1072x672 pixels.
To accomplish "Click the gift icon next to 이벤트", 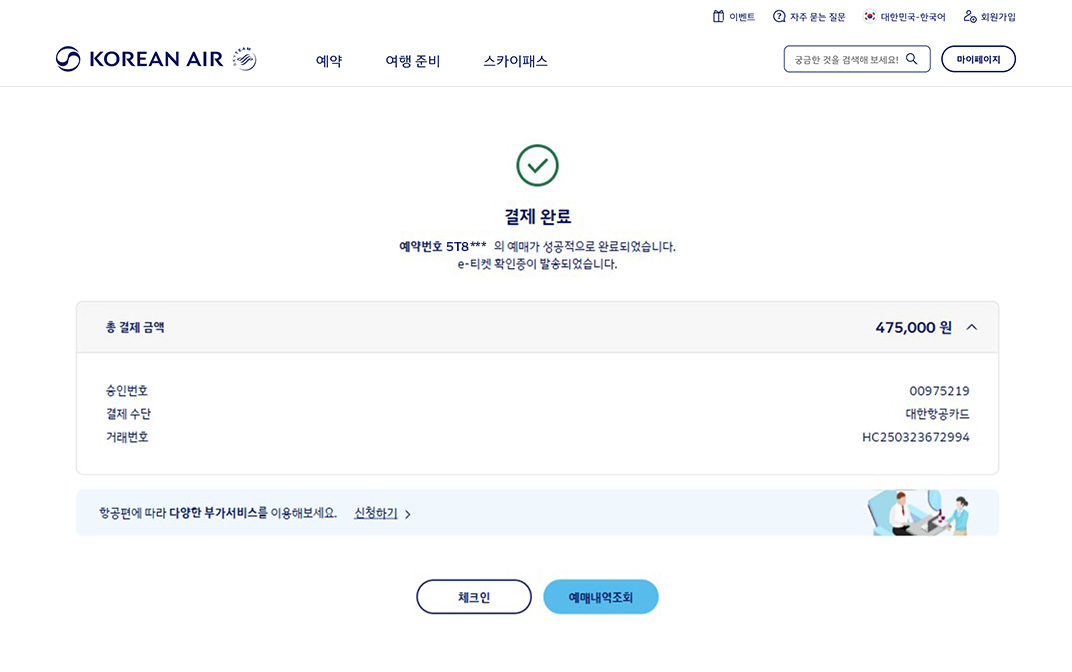I will click(717, 16).
